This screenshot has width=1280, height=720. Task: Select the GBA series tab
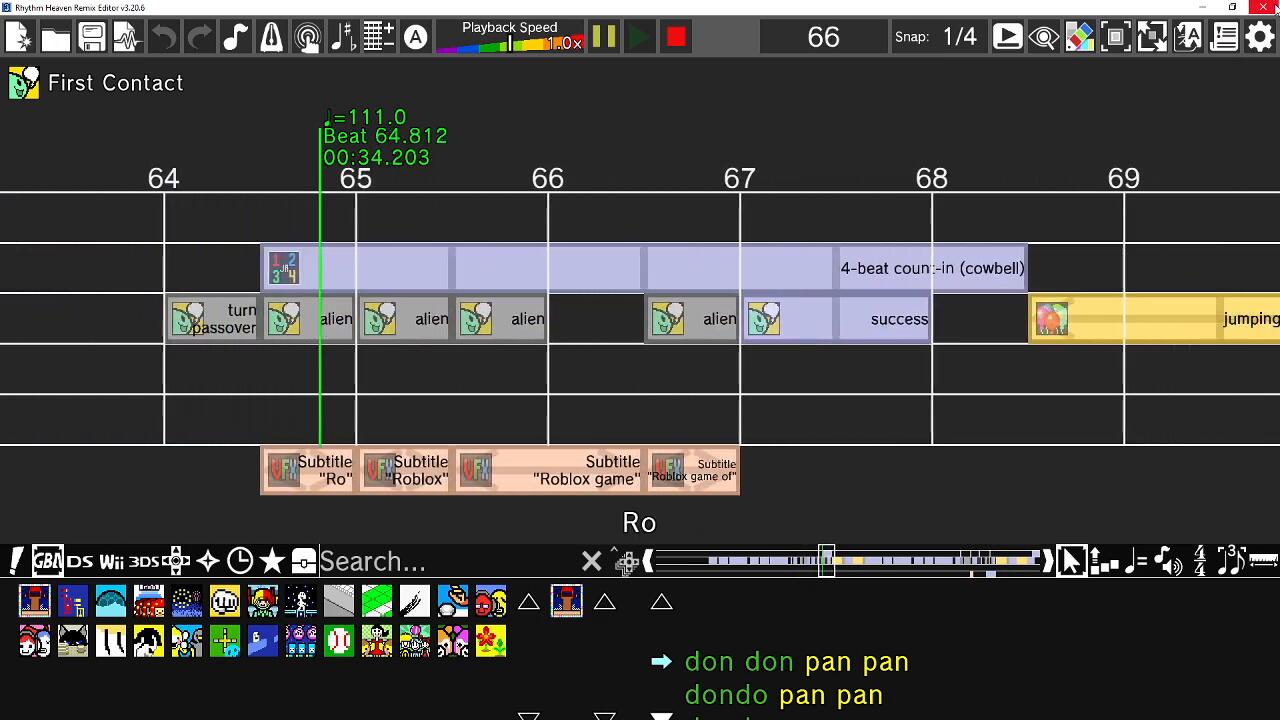click(x=47, y=561)
